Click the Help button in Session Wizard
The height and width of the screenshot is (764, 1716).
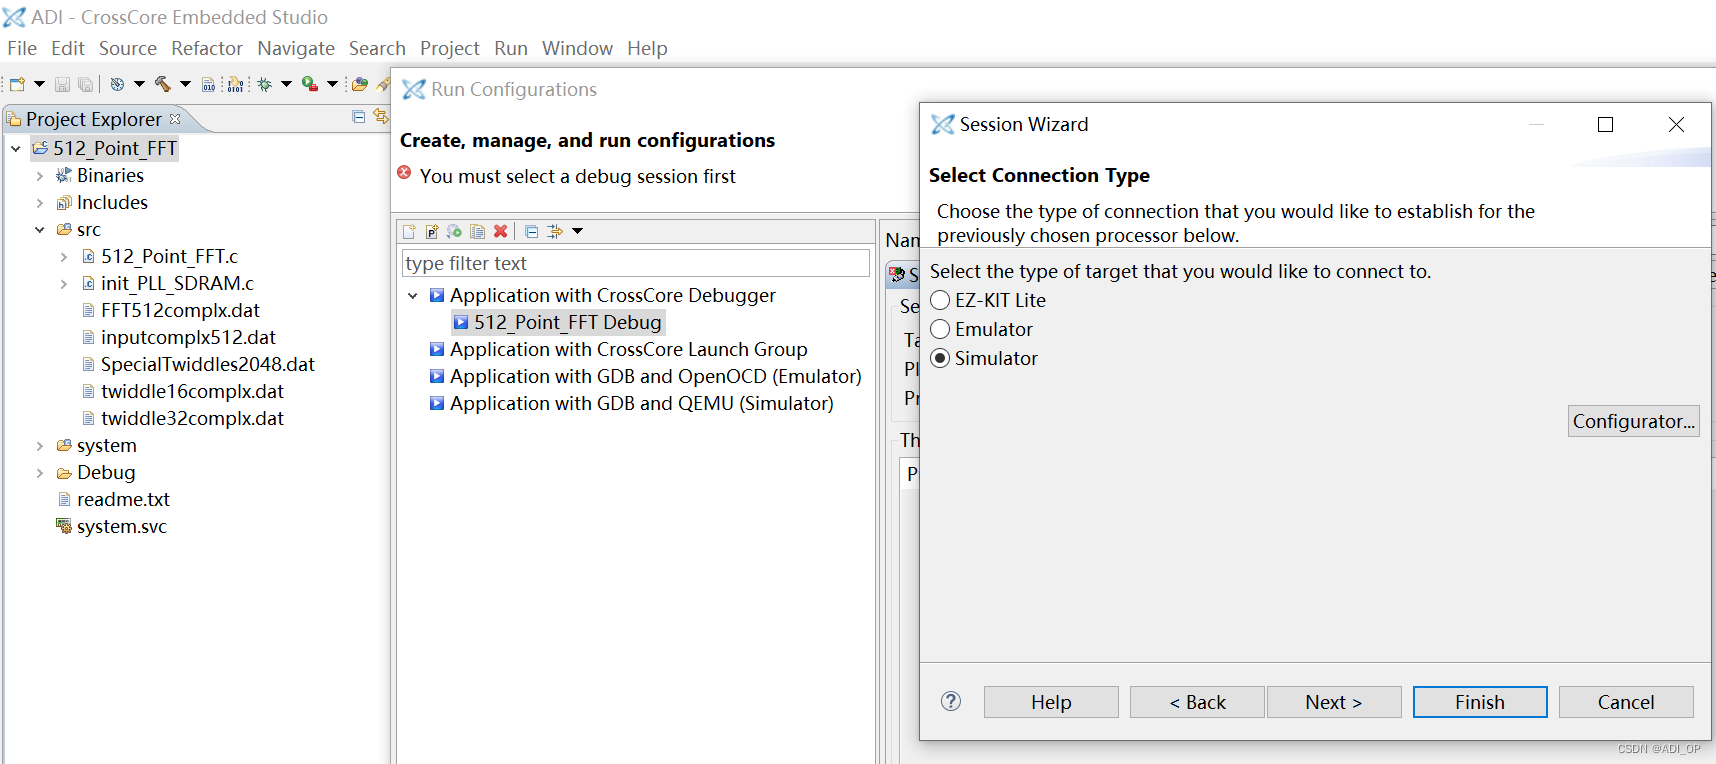(x=1051, y=702)
